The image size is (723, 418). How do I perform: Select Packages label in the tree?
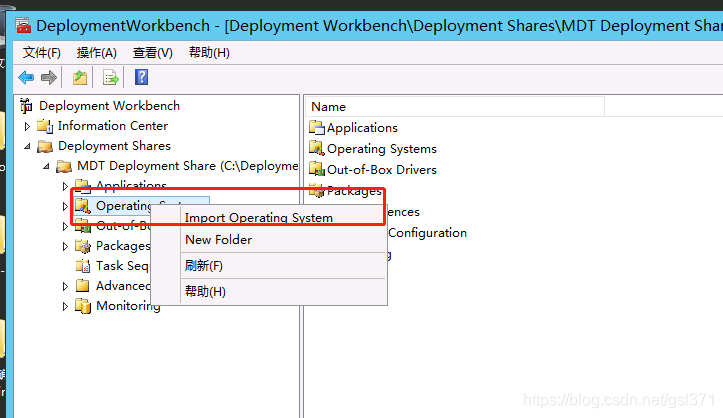[123, 246]
